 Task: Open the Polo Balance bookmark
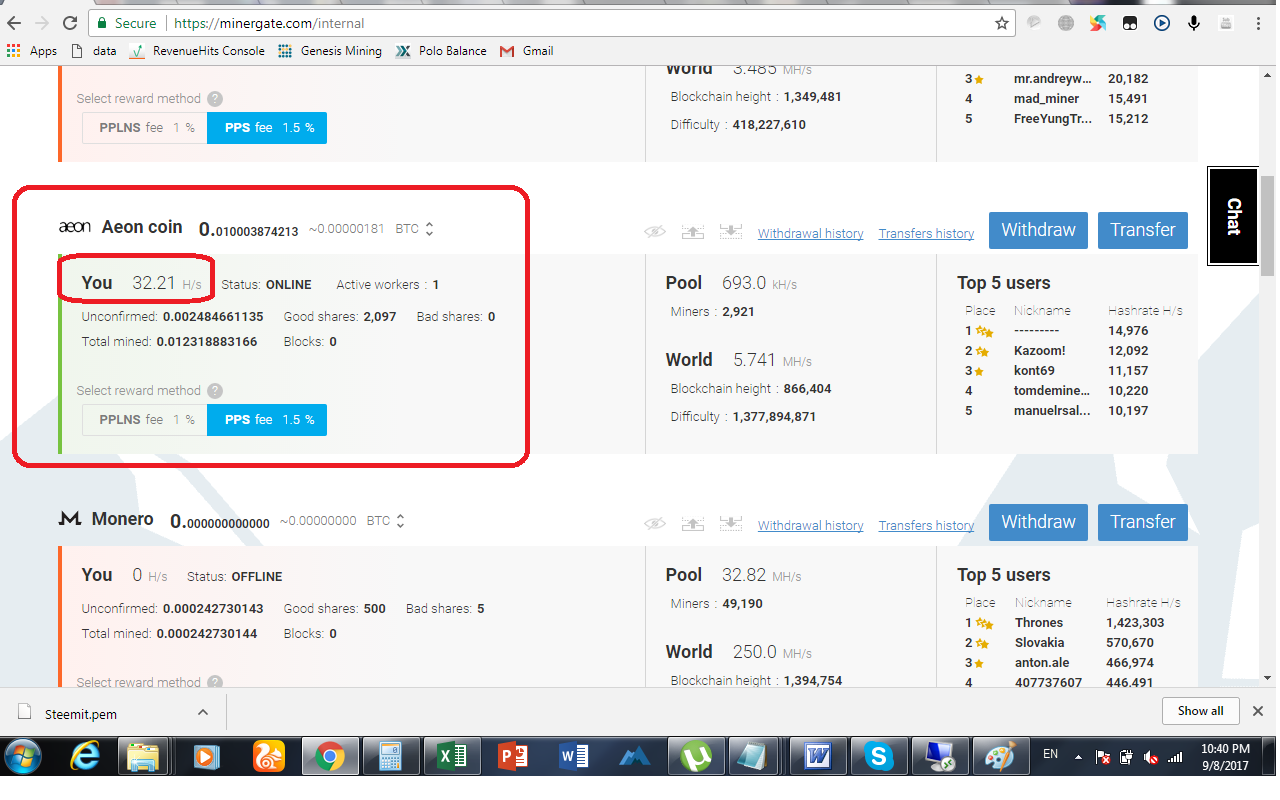click(x=441, y=51)
